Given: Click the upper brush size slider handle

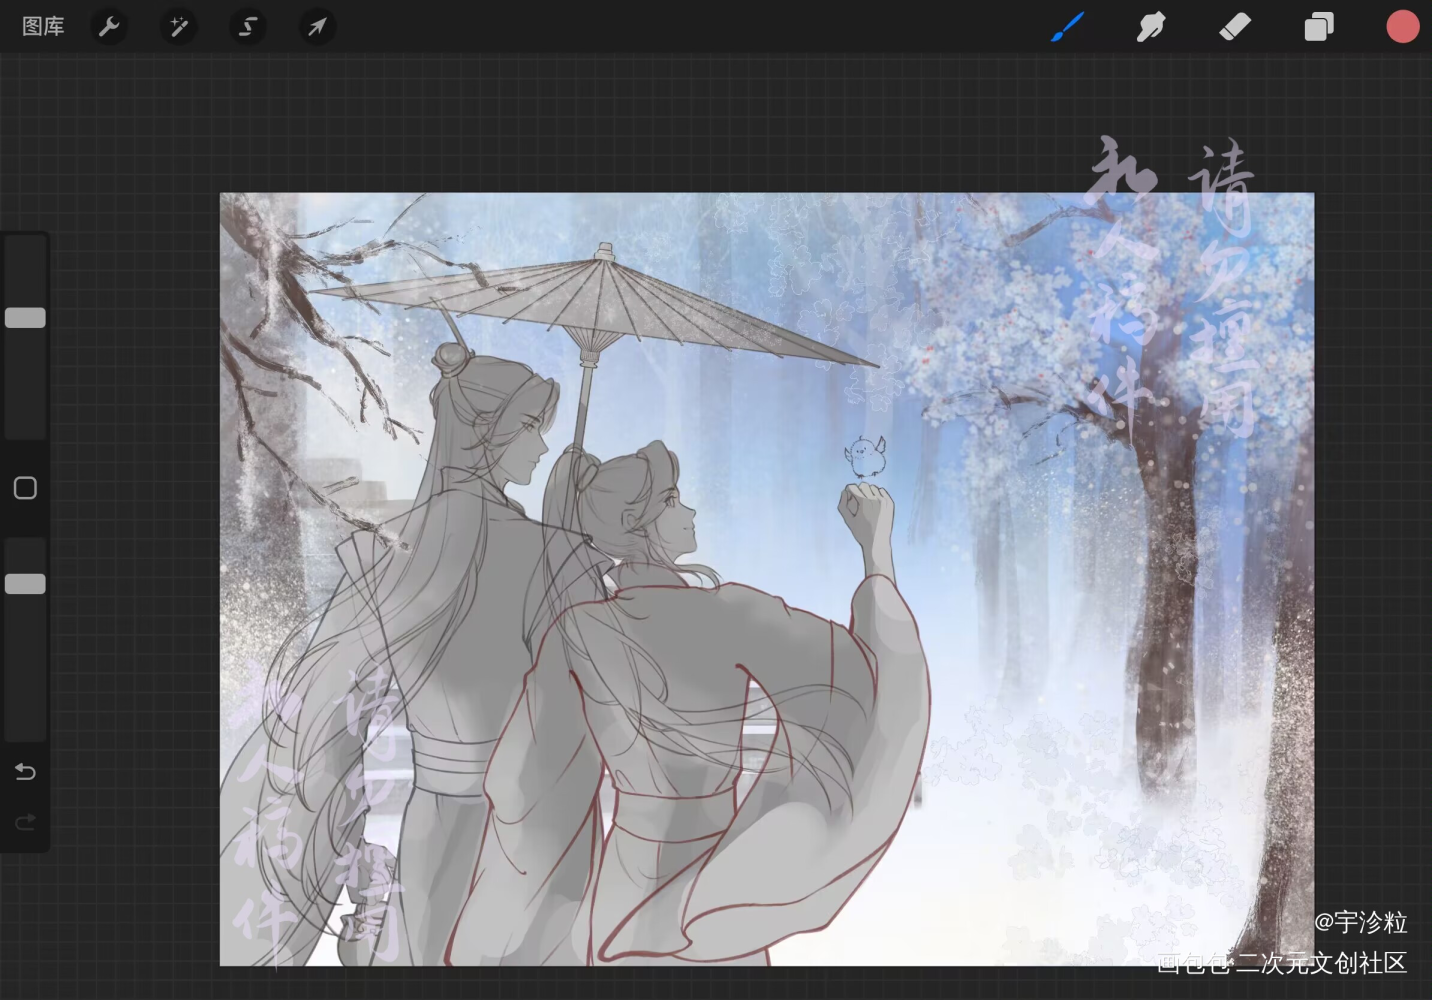Looking at the screenshot, I should tap(26, 318).
